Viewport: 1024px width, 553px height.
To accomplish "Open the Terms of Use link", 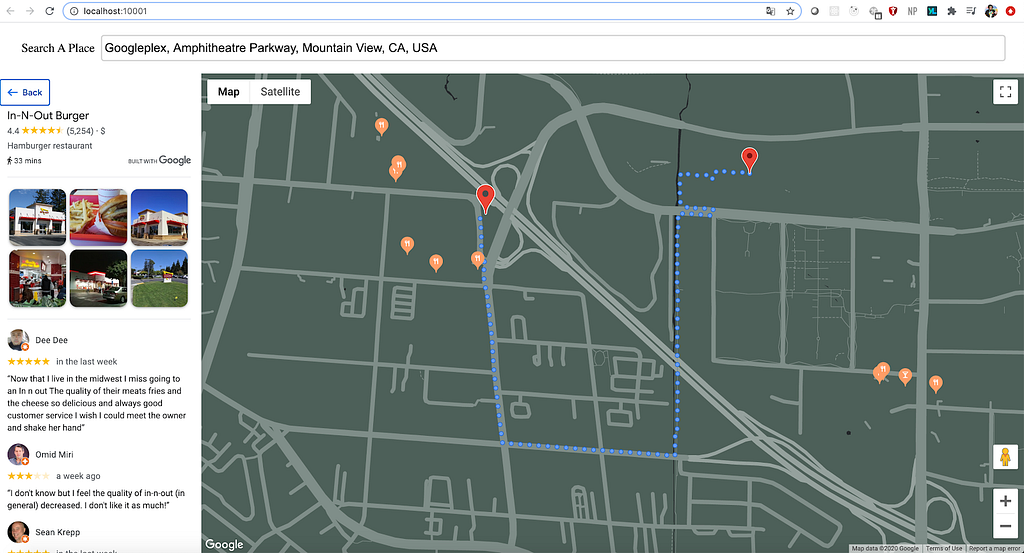I will [944, 548].
